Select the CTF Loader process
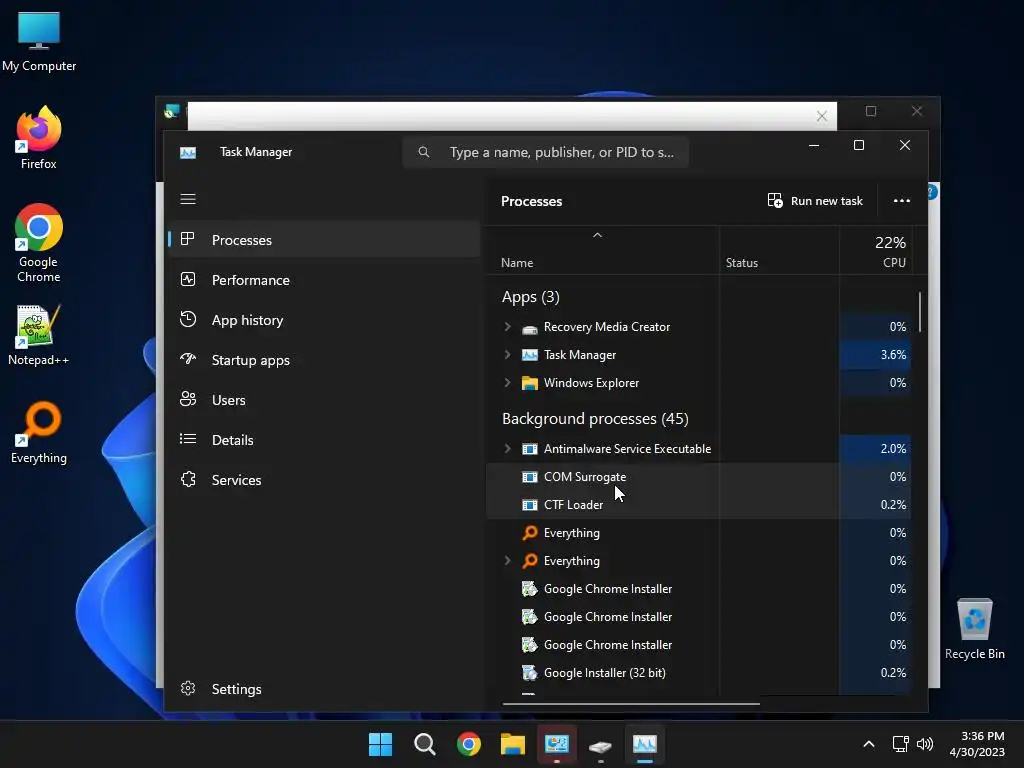Viewport: 1024px width, 768px height. click(x=699, y=505)
